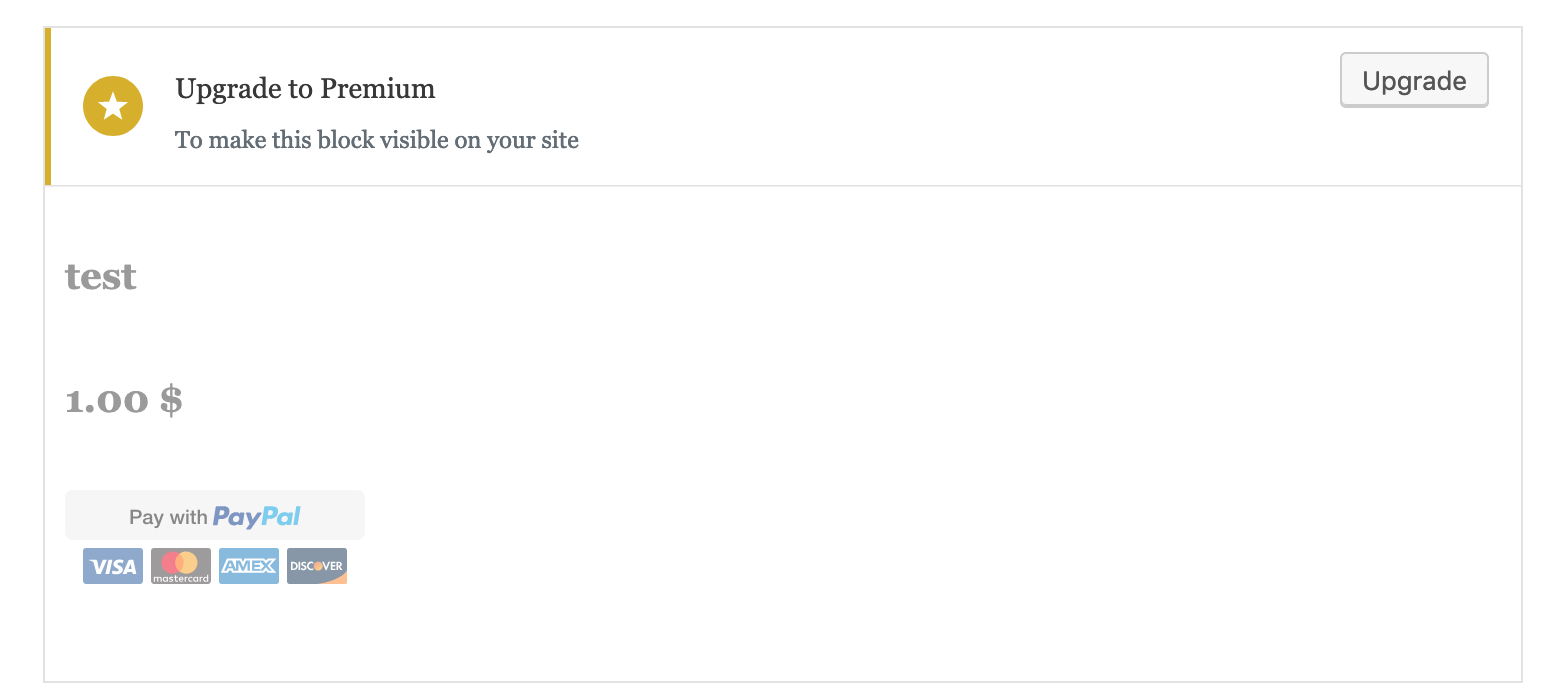Click the Upgrade button
This screenshot has width=1548, height=698.
click(1413, 80)
